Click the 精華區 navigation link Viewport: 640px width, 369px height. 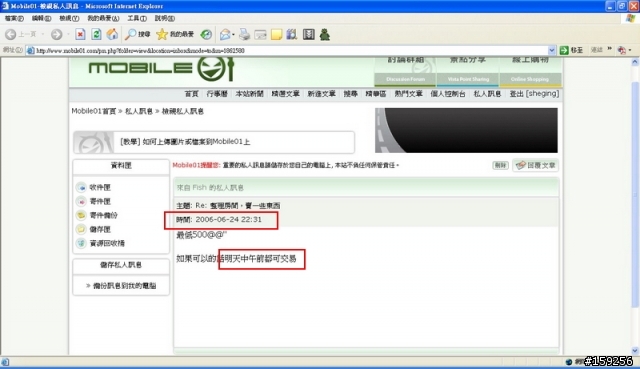(376, 94)
